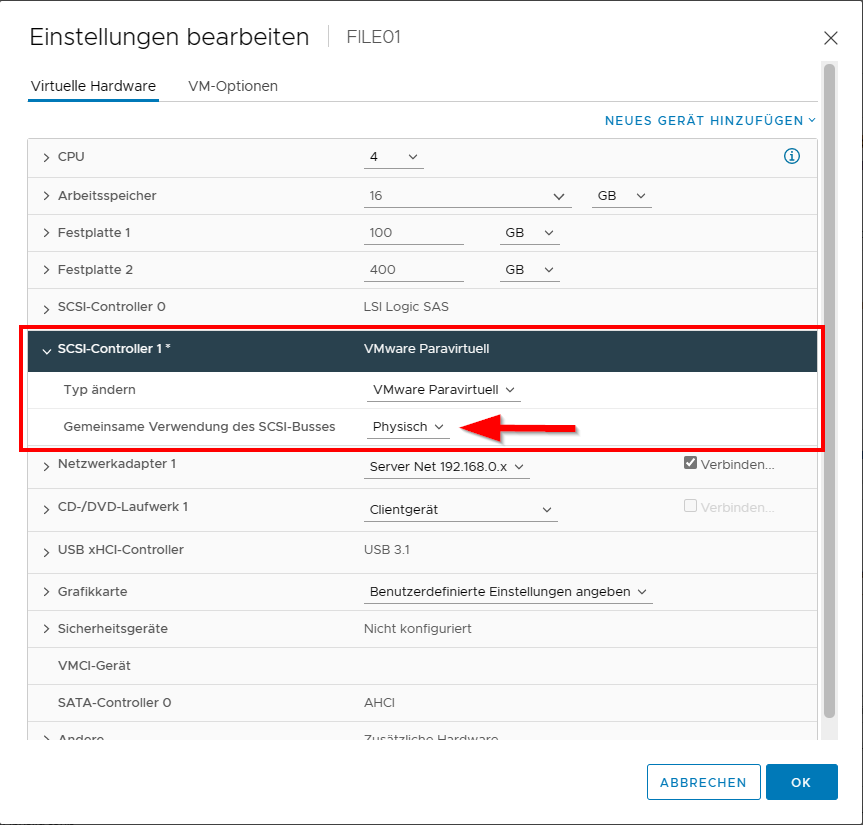The image size is (863, 825).
Task: Select the Virtuelle Hardware tab
Action: [x=93, y=86]
